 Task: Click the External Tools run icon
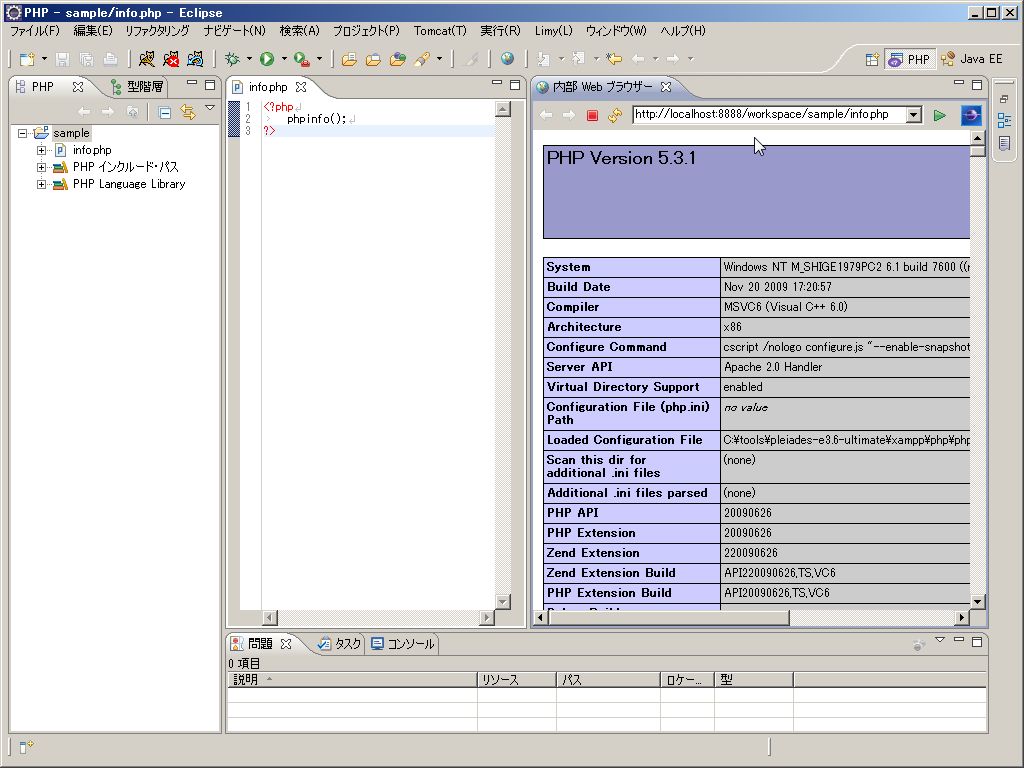(302, 59)
